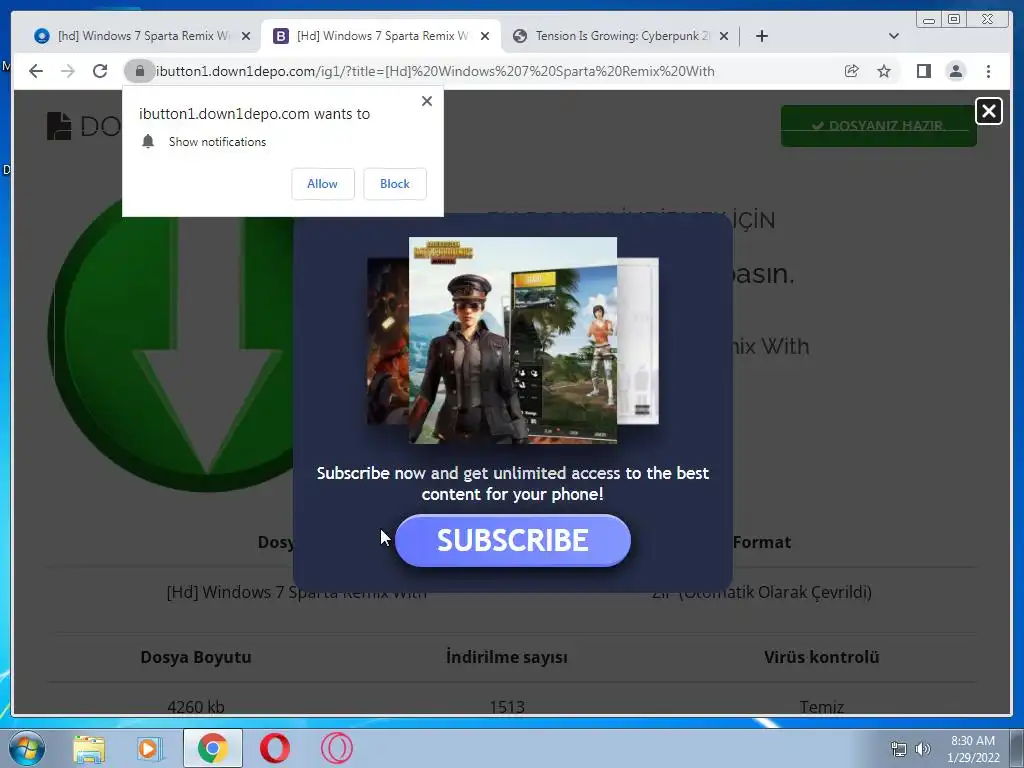
Task: Open the Chrome profile avatar
Action: pos(955,71)
